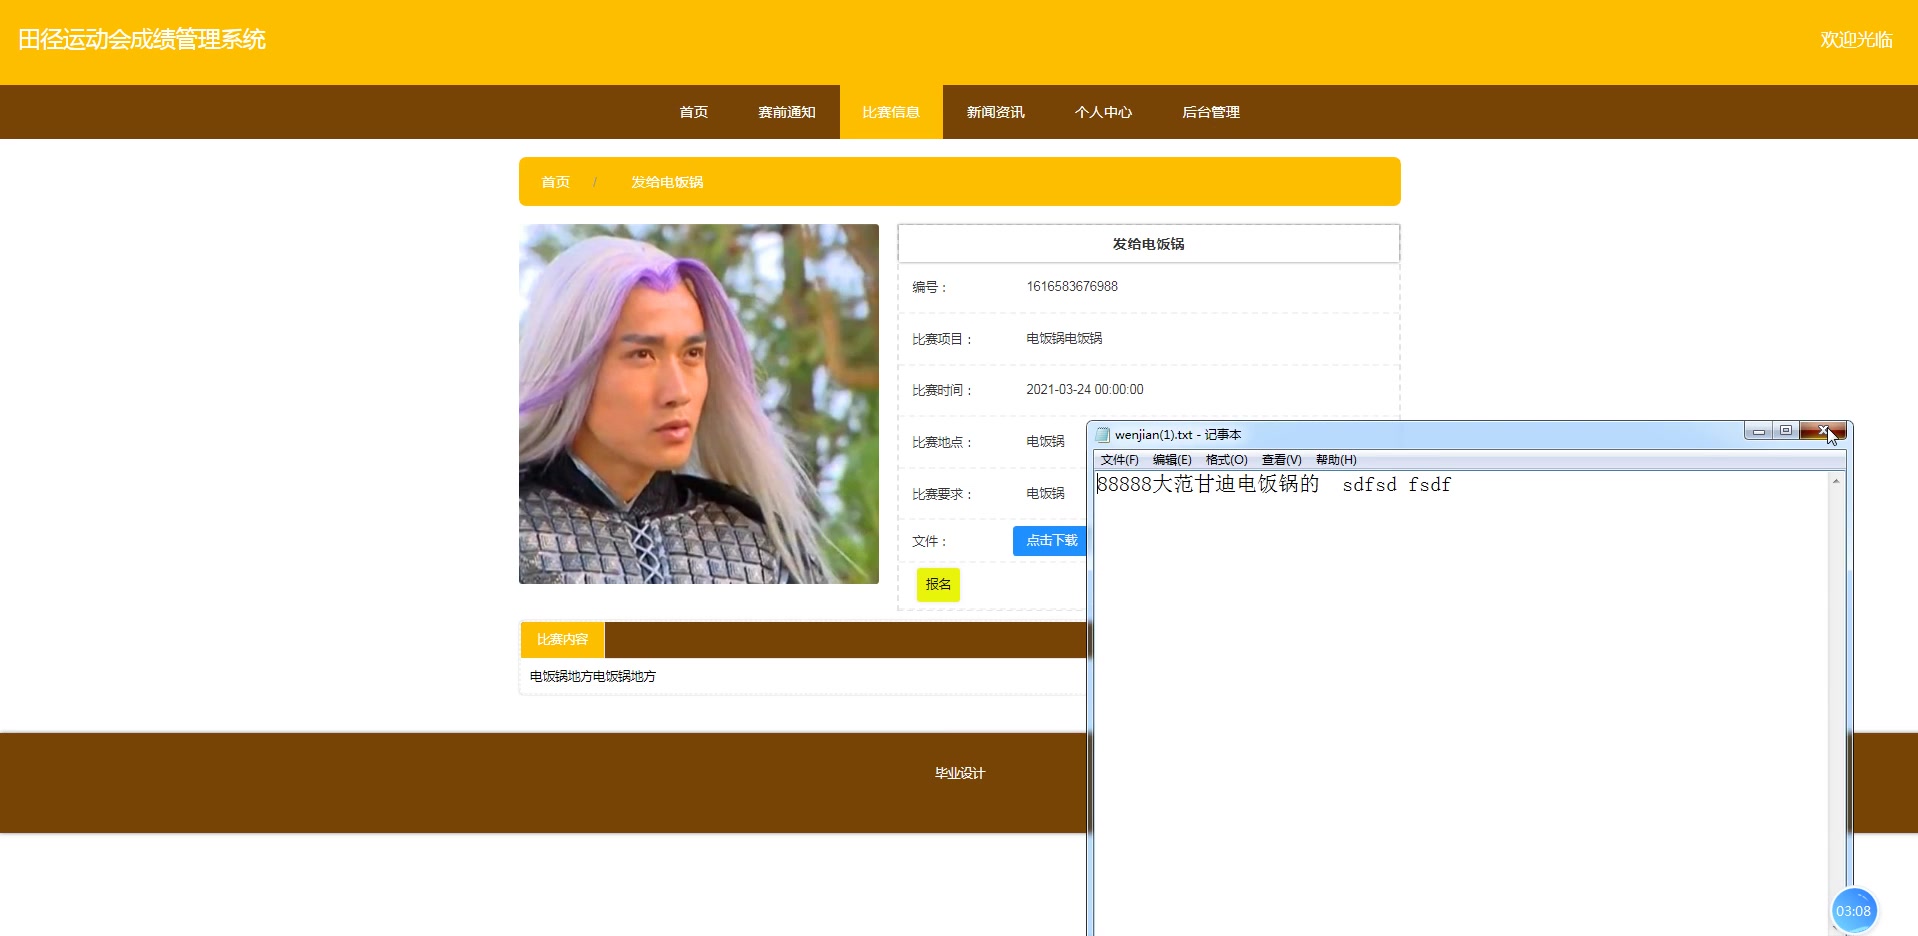Open the 赛前通知 navigation item
Image resolution: width=1918 pixels, height=936 pixels.
pos(787,112)
